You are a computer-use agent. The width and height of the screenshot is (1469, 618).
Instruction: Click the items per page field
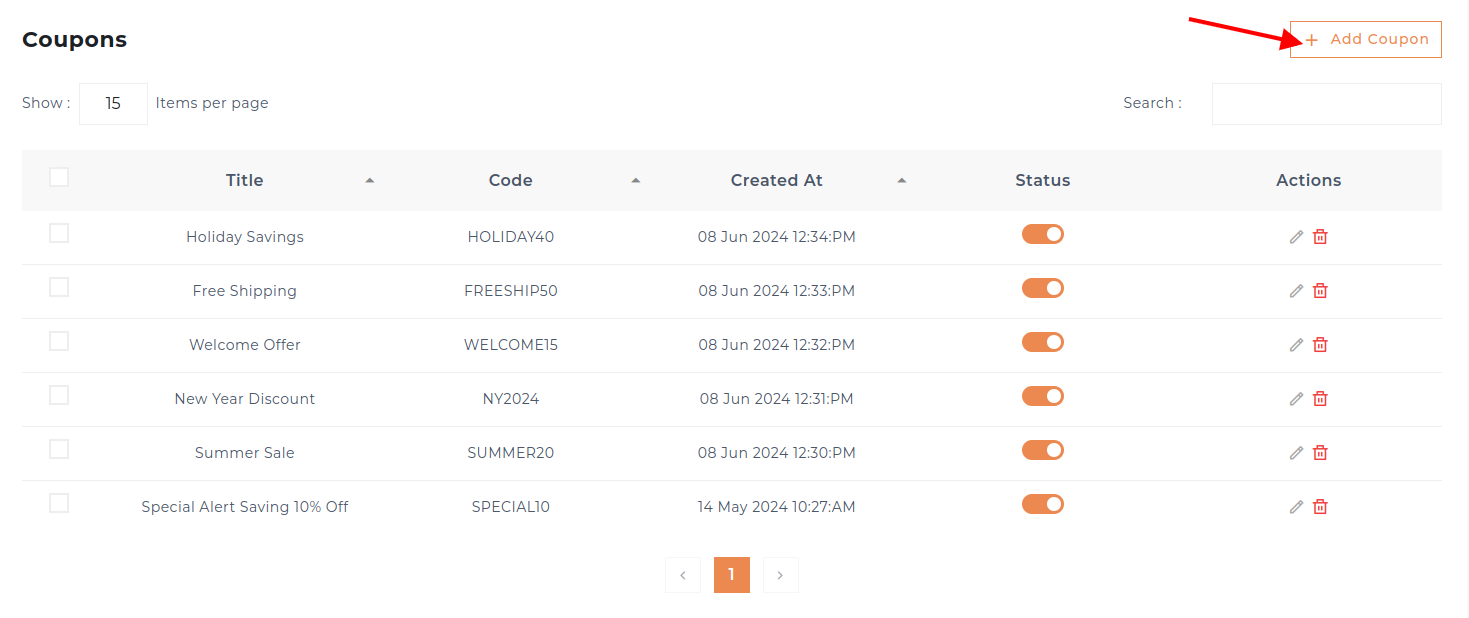[113, 104]
